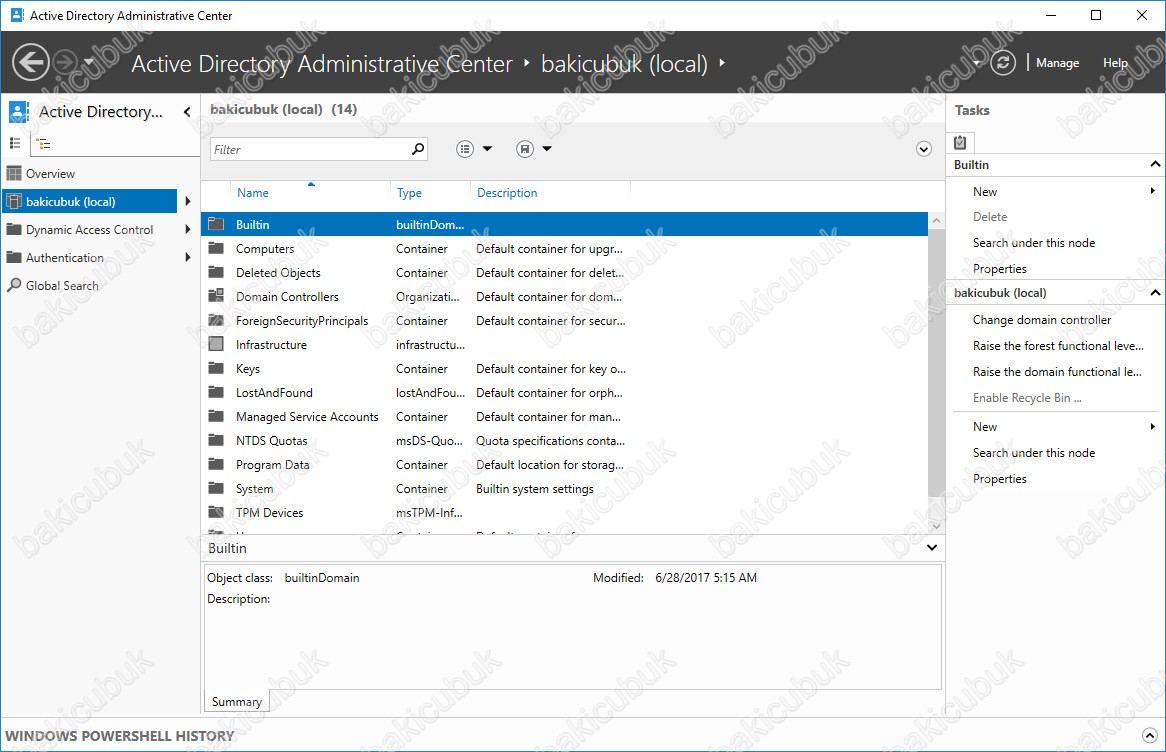Open the Summary tab
The width and height of the screenshot is (1166, 752).
coord(236,701)
